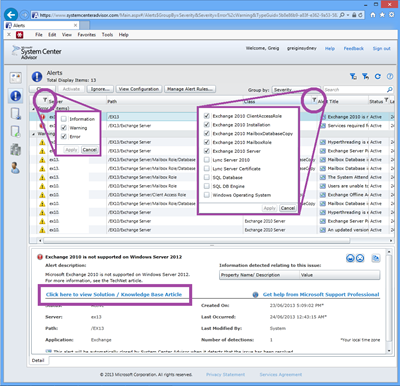The width and height of the screenshot is (400, 386).
Task: Uncheck Exchange 2010 MailboxDatabaseCopy class
Action: (x=207, y=133)
